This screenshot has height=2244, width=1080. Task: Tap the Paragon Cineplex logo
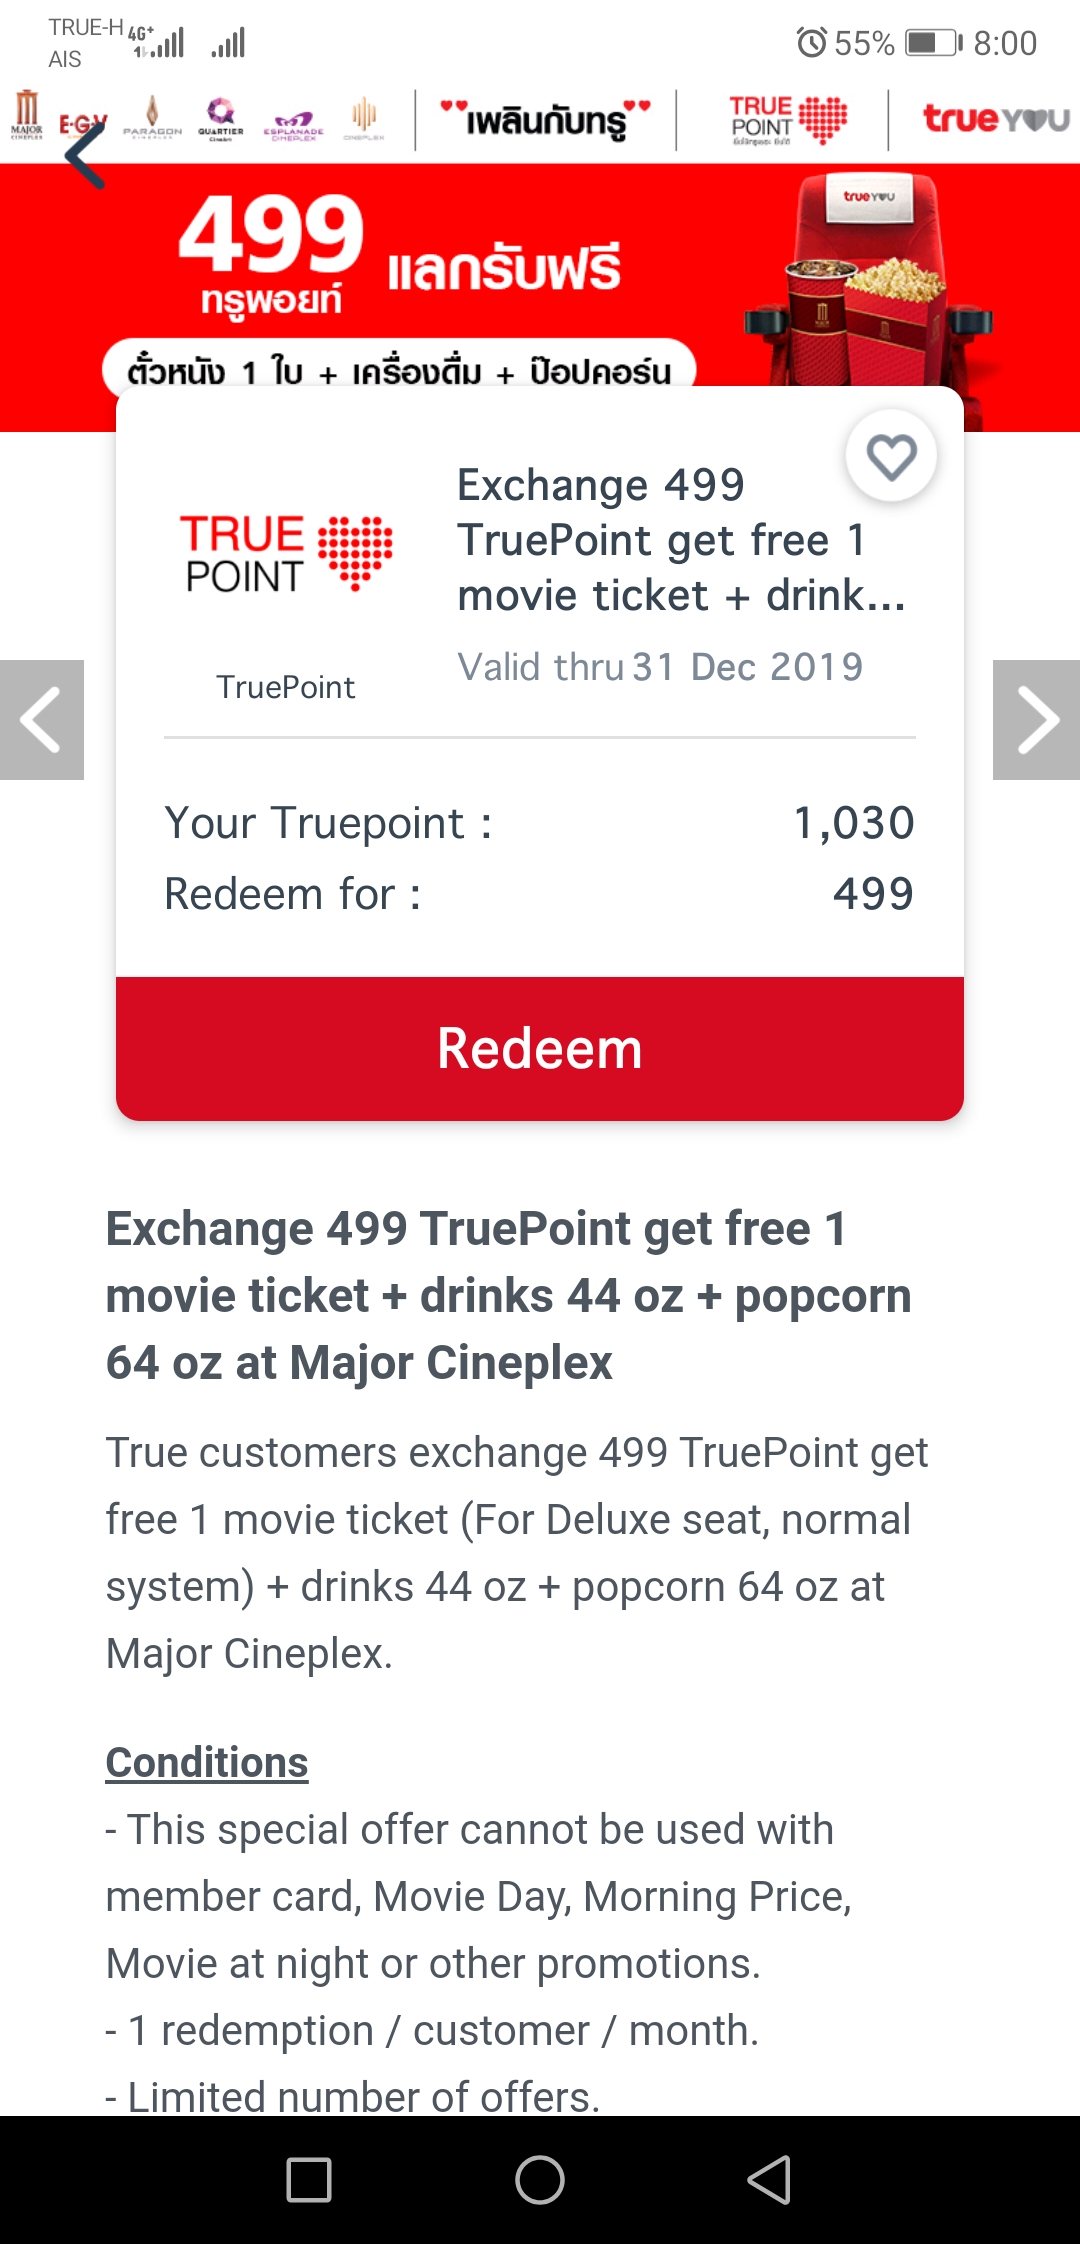pos(152,118)
